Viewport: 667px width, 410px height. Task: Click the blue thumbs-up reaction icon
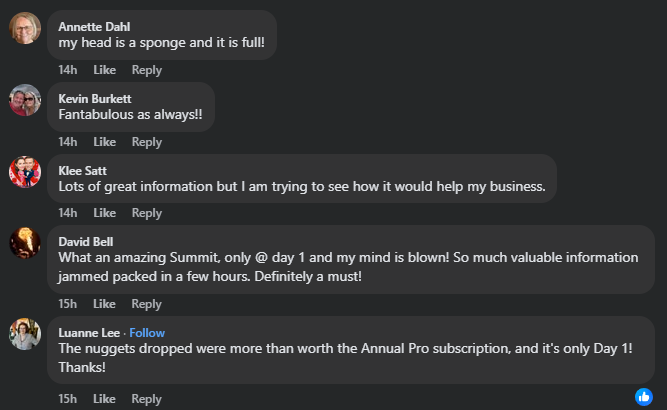point(644,397)
